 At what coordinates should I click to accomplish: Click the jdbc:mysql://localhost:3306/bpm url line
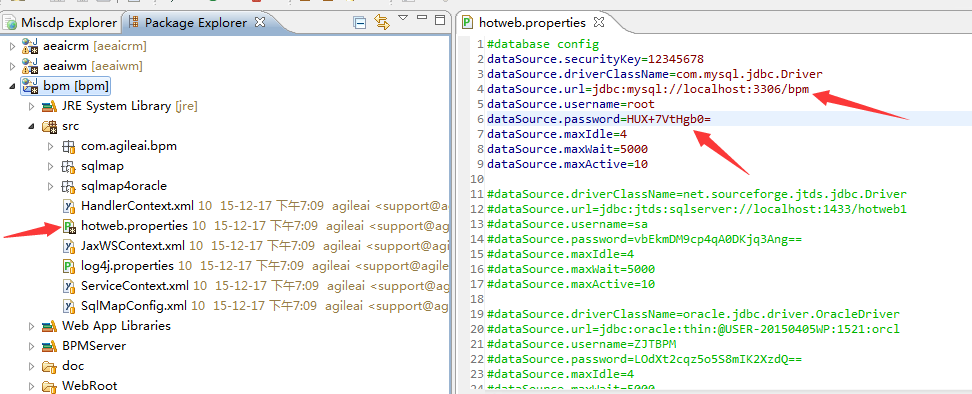click(648, 89)
